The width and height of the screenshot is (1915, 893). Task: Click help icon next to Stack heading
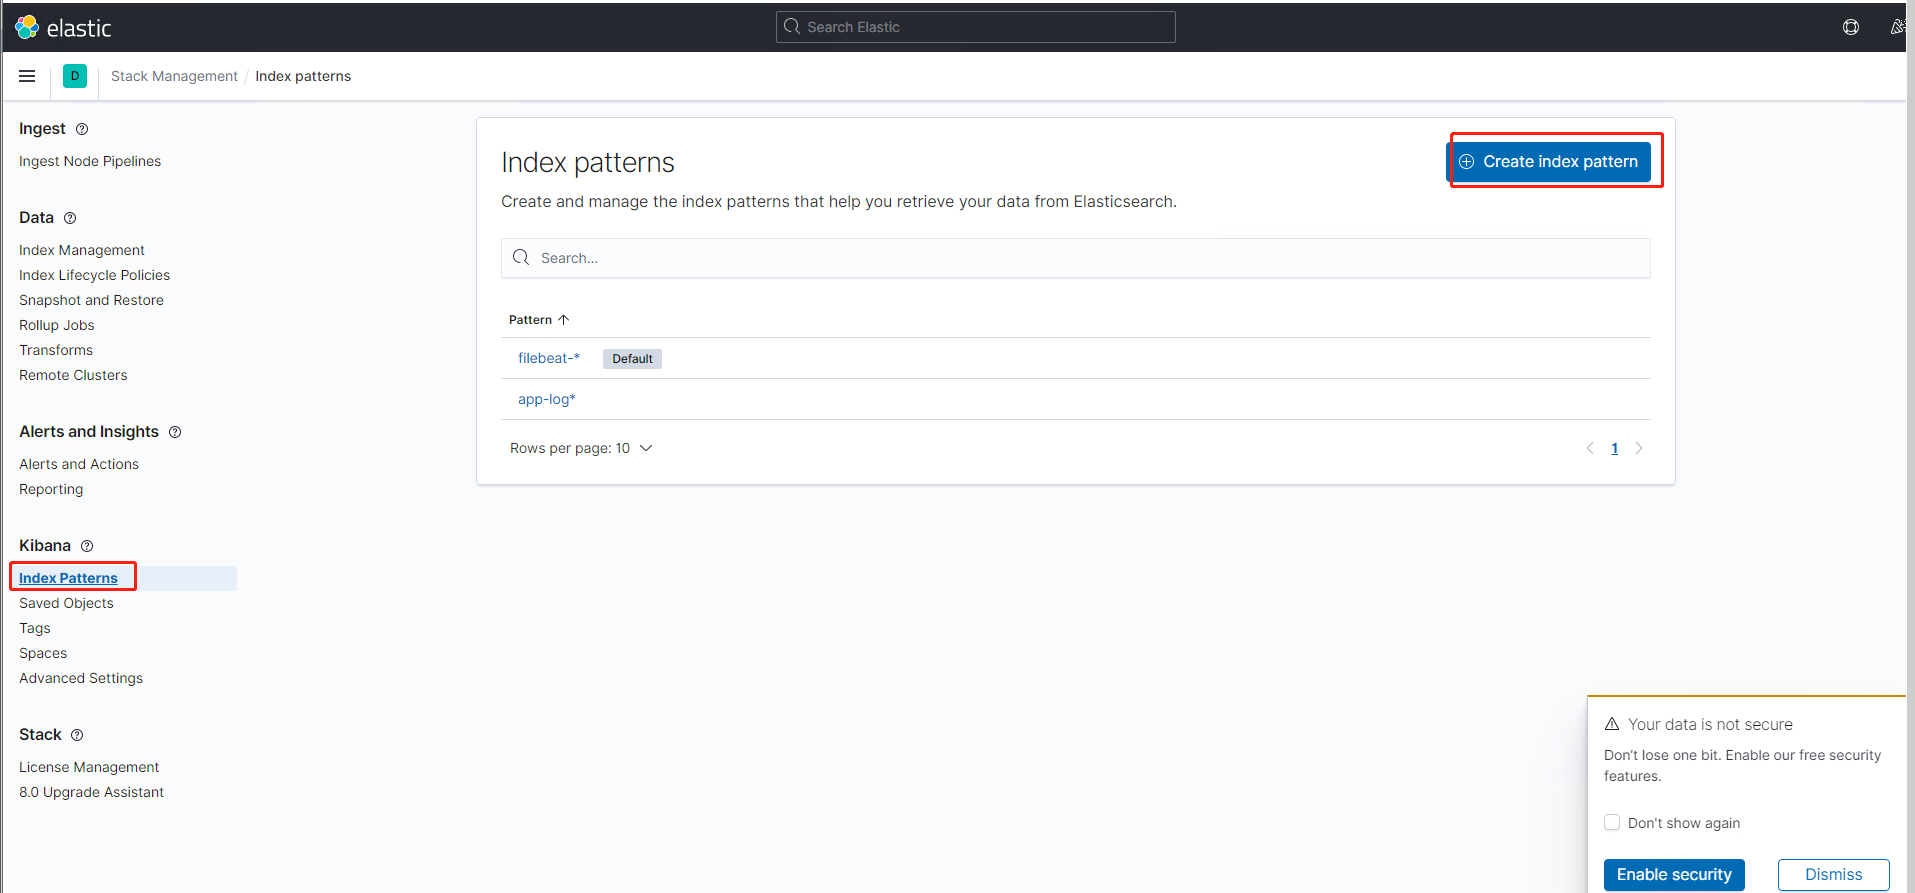[x=77, y=735]
